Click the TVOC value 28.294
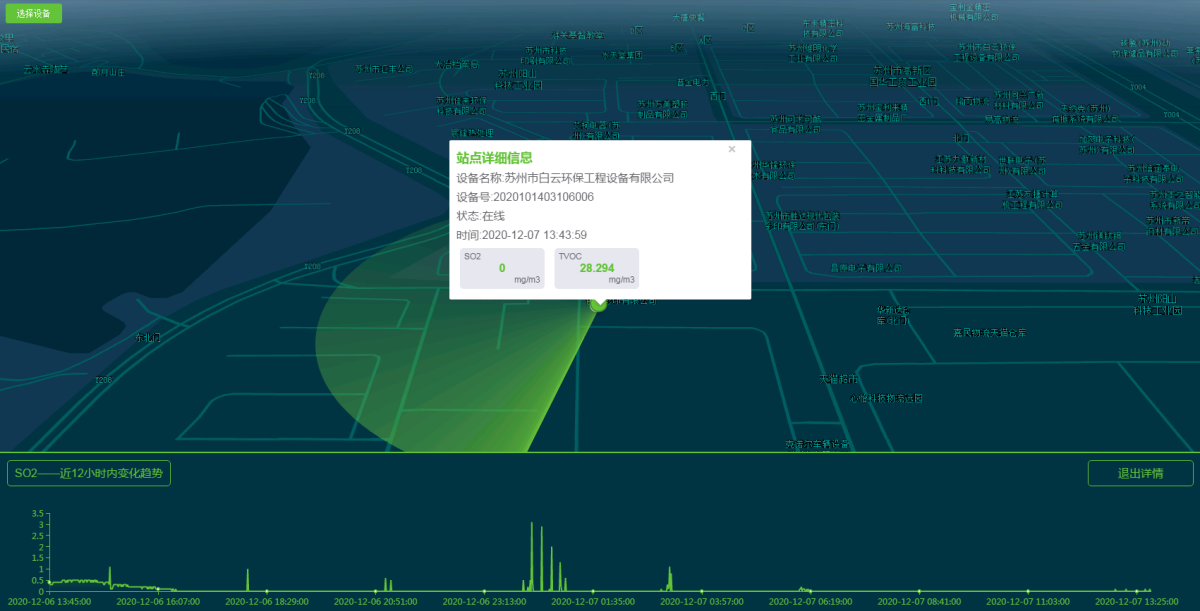The image size is (1200, 611). tap(597, 268)
